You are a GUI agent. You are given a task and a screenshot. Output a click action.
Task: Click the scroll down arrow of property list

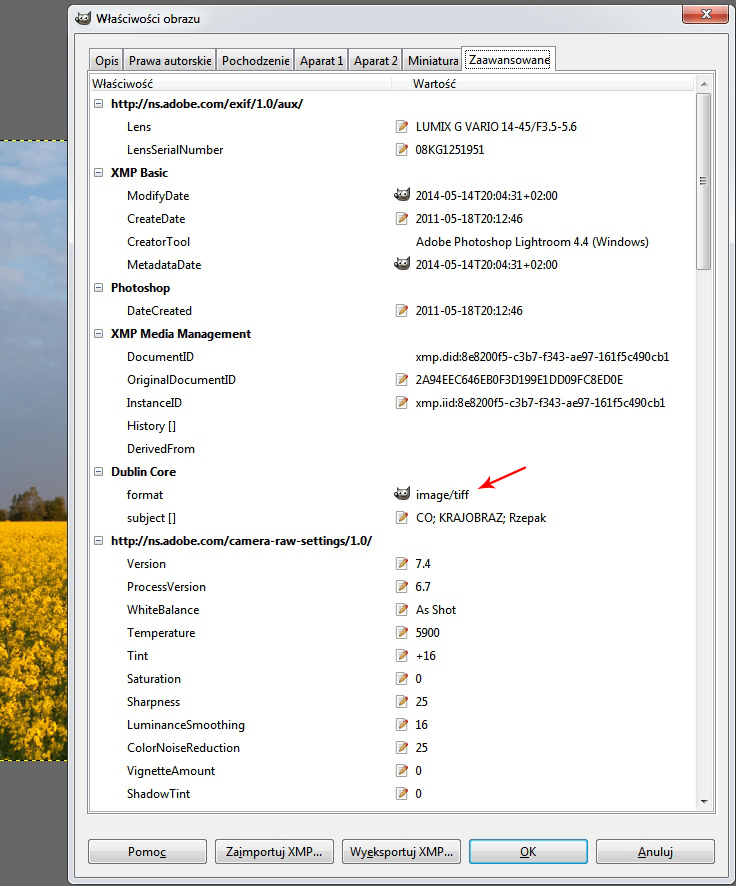(x=703, y=801)
